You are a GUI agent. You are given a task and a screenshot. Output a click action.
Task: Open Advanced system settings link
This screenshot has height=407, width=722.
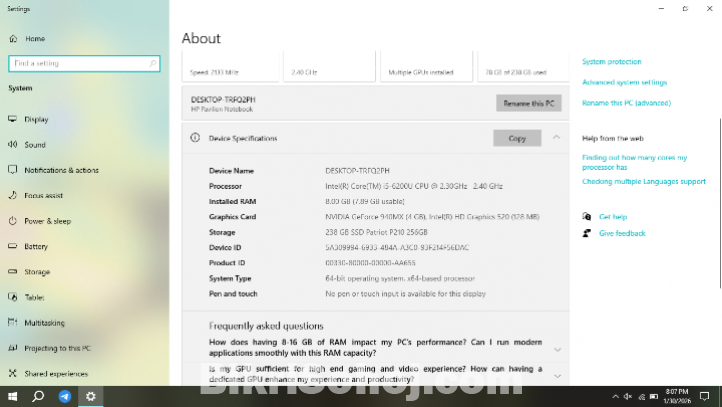click(x=624, y=82)
